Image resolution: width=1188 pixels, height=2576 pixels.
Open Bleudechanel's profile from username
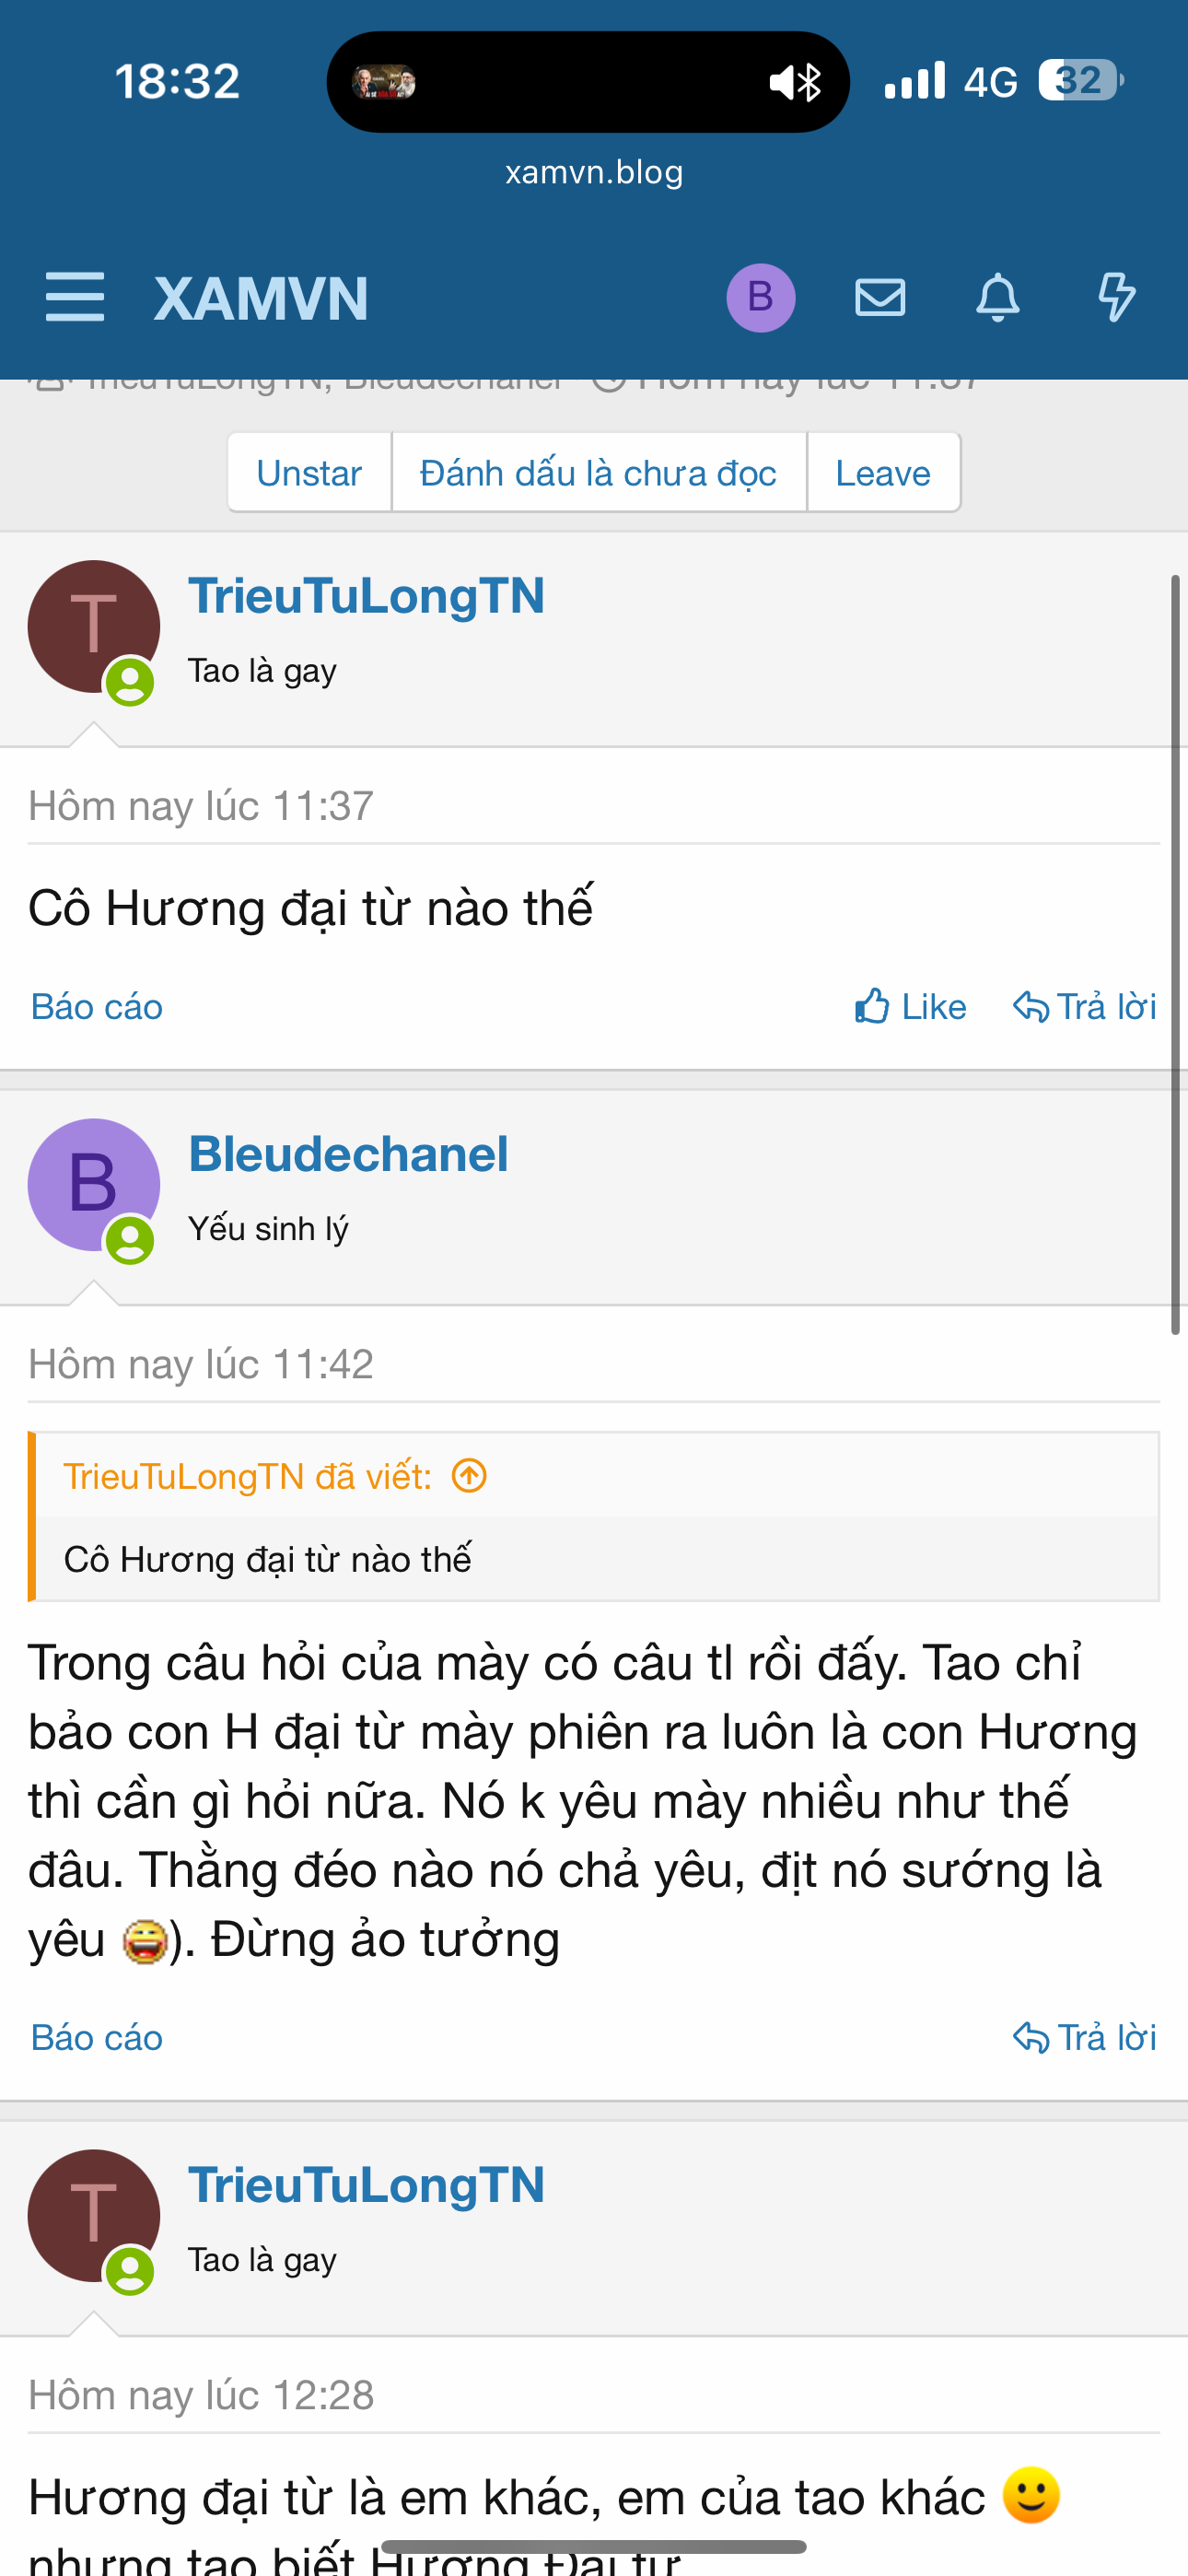point(348,1154)
